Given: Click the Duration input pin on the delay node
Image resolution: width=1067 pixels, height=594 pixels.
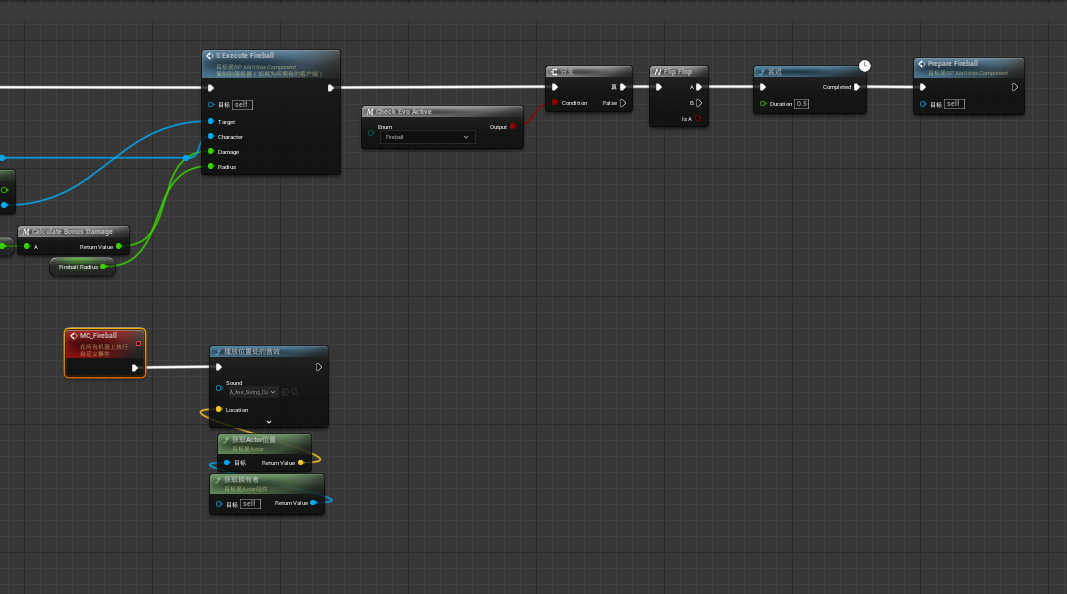Looking at the screenshot, I should tap(763, 103).
